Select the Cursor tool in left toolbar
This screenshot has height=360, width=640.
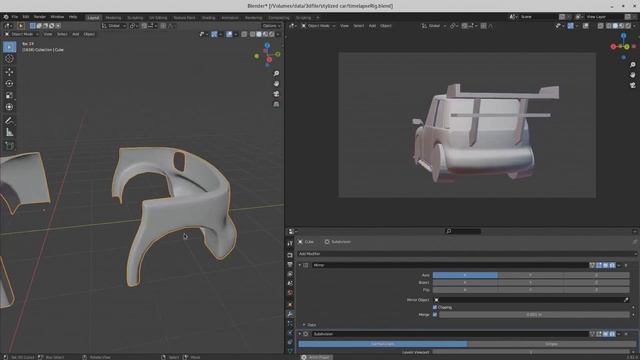(x=9, y=59)
